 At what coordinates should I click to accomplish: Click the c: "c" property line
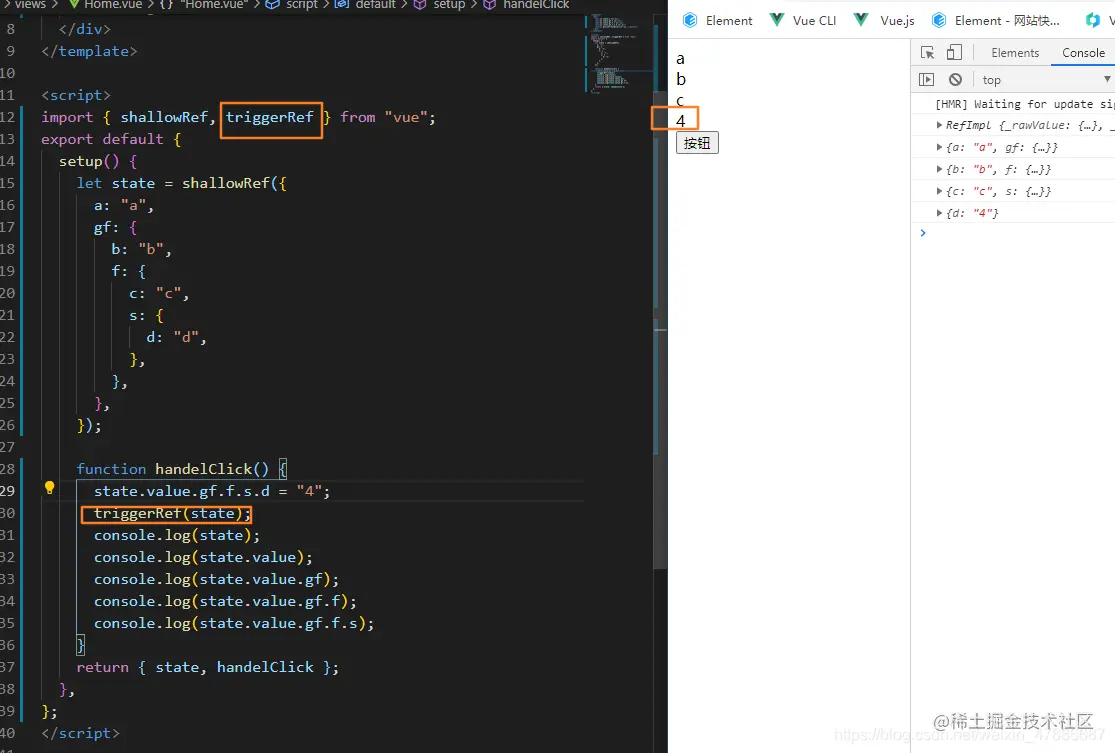pos(159,293)
